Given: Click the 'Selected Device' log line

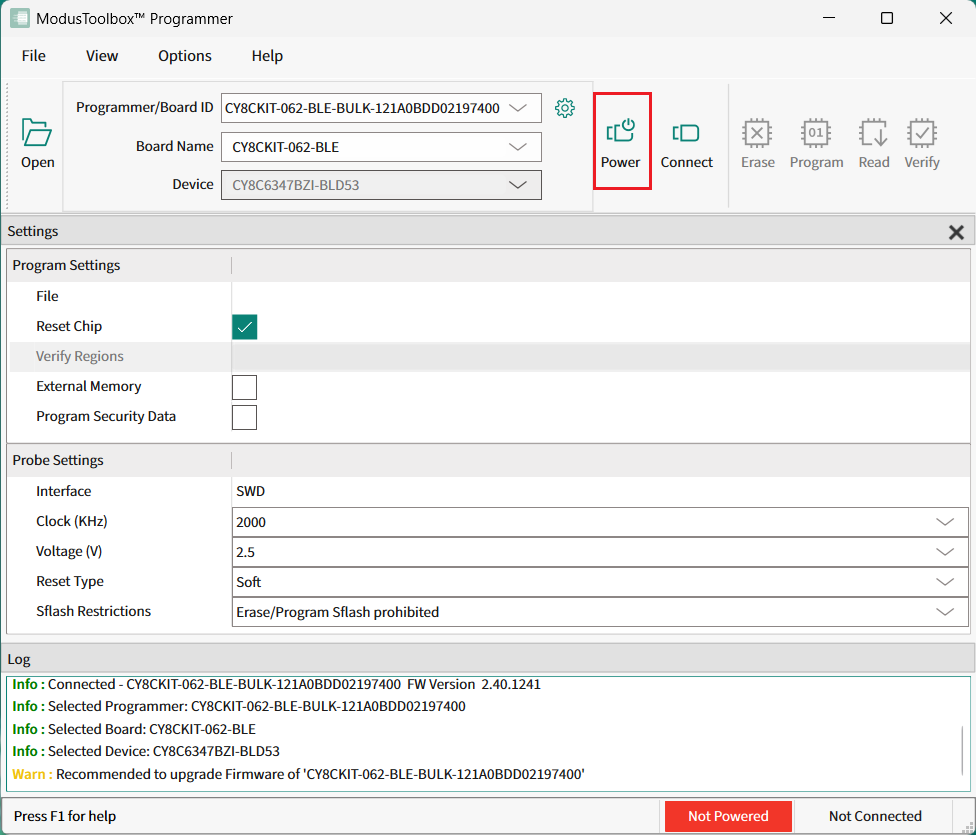Looking at the screenshot, I should coord(146,752).
